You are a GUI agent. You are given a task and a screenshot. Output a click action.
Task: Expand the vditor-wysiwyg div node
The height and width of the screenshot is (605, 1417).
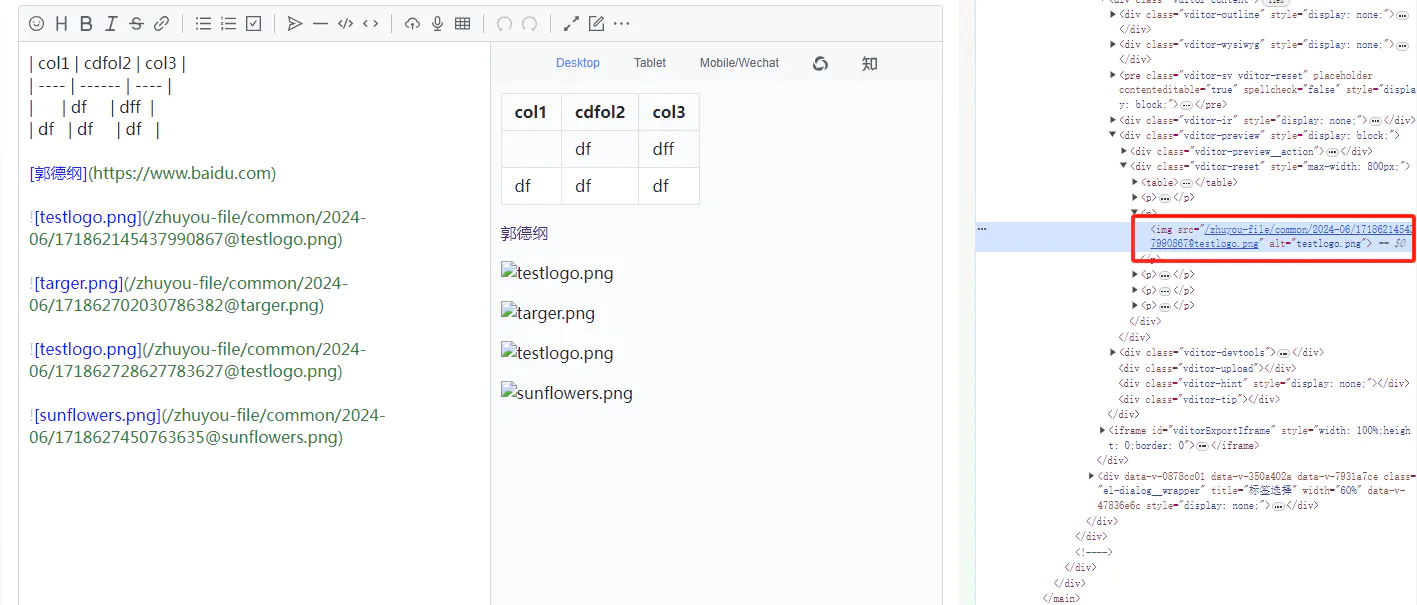point(1113,45)
